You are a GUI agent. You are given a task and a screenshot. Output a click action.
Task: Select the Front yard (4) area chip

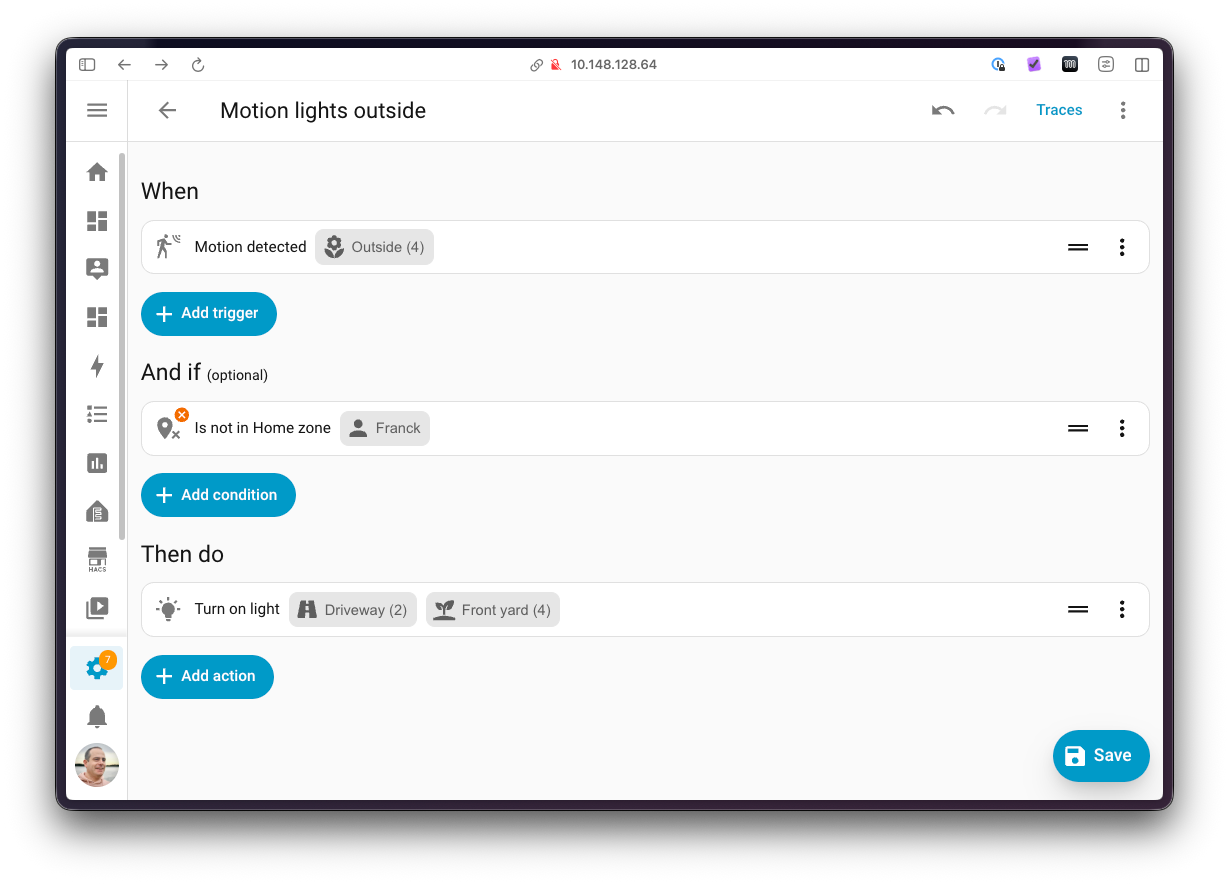click(493, 610)
